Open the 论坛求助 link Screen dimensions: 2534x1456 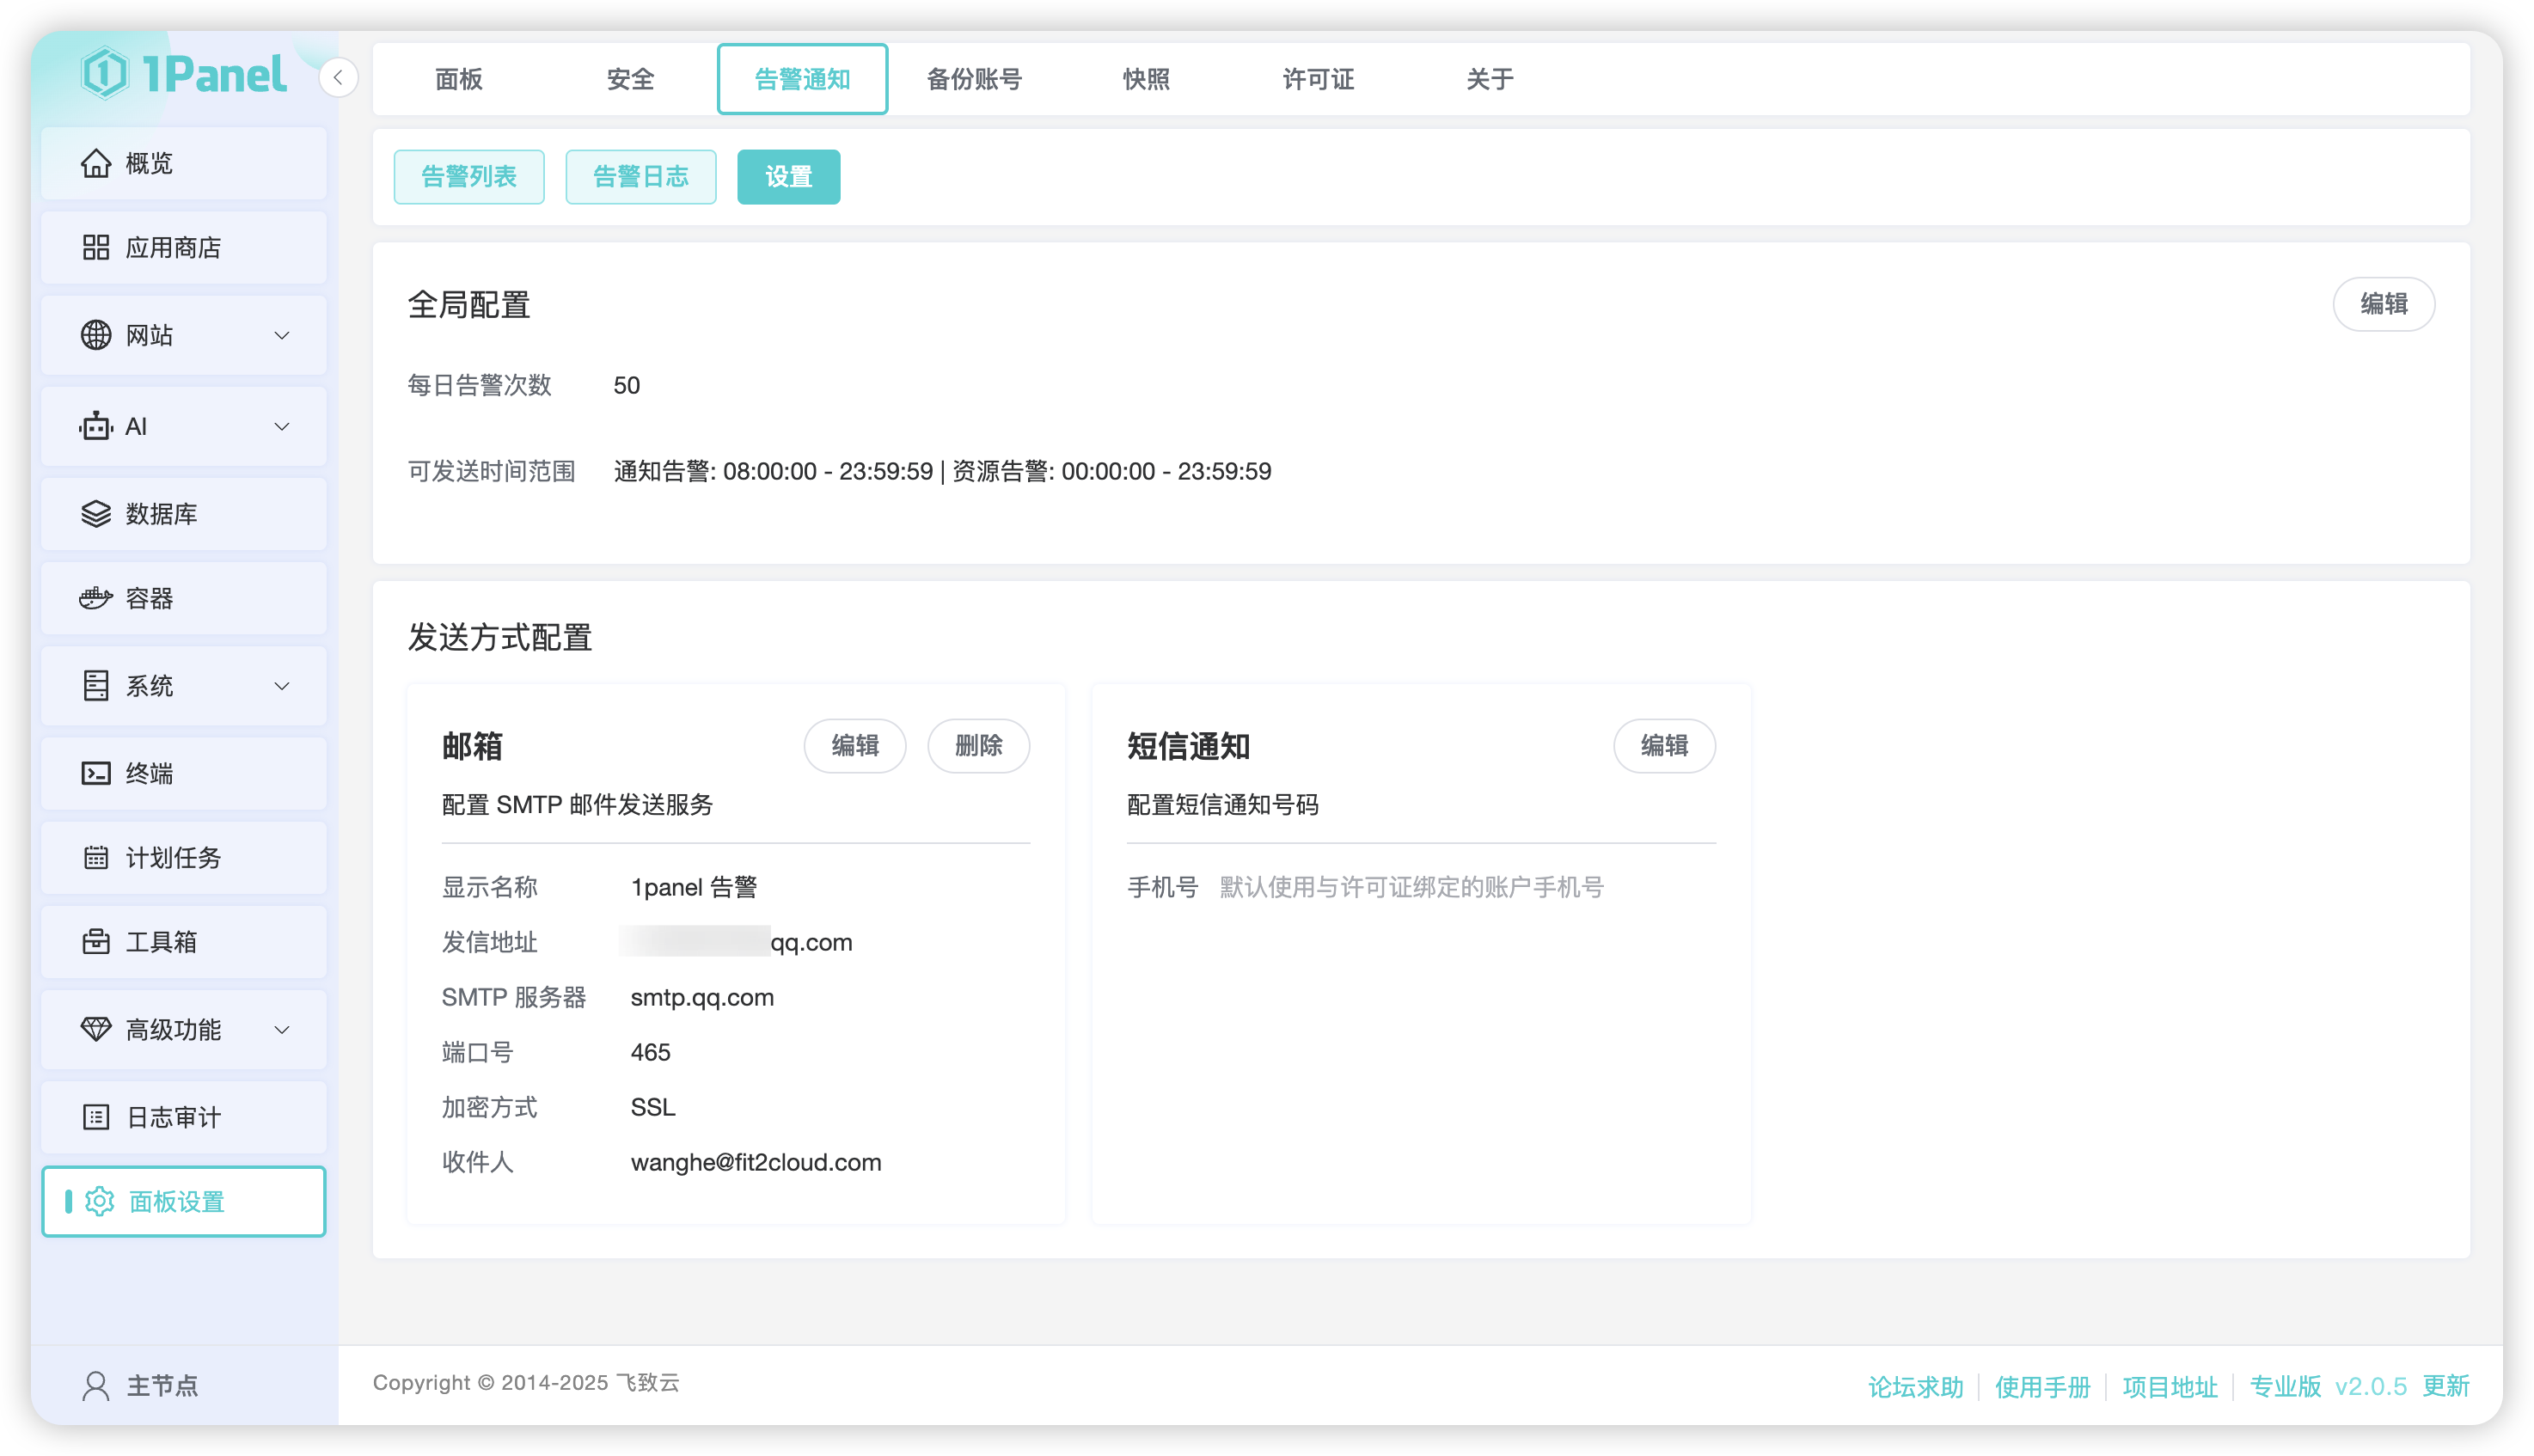[x=1916, y=1386]
